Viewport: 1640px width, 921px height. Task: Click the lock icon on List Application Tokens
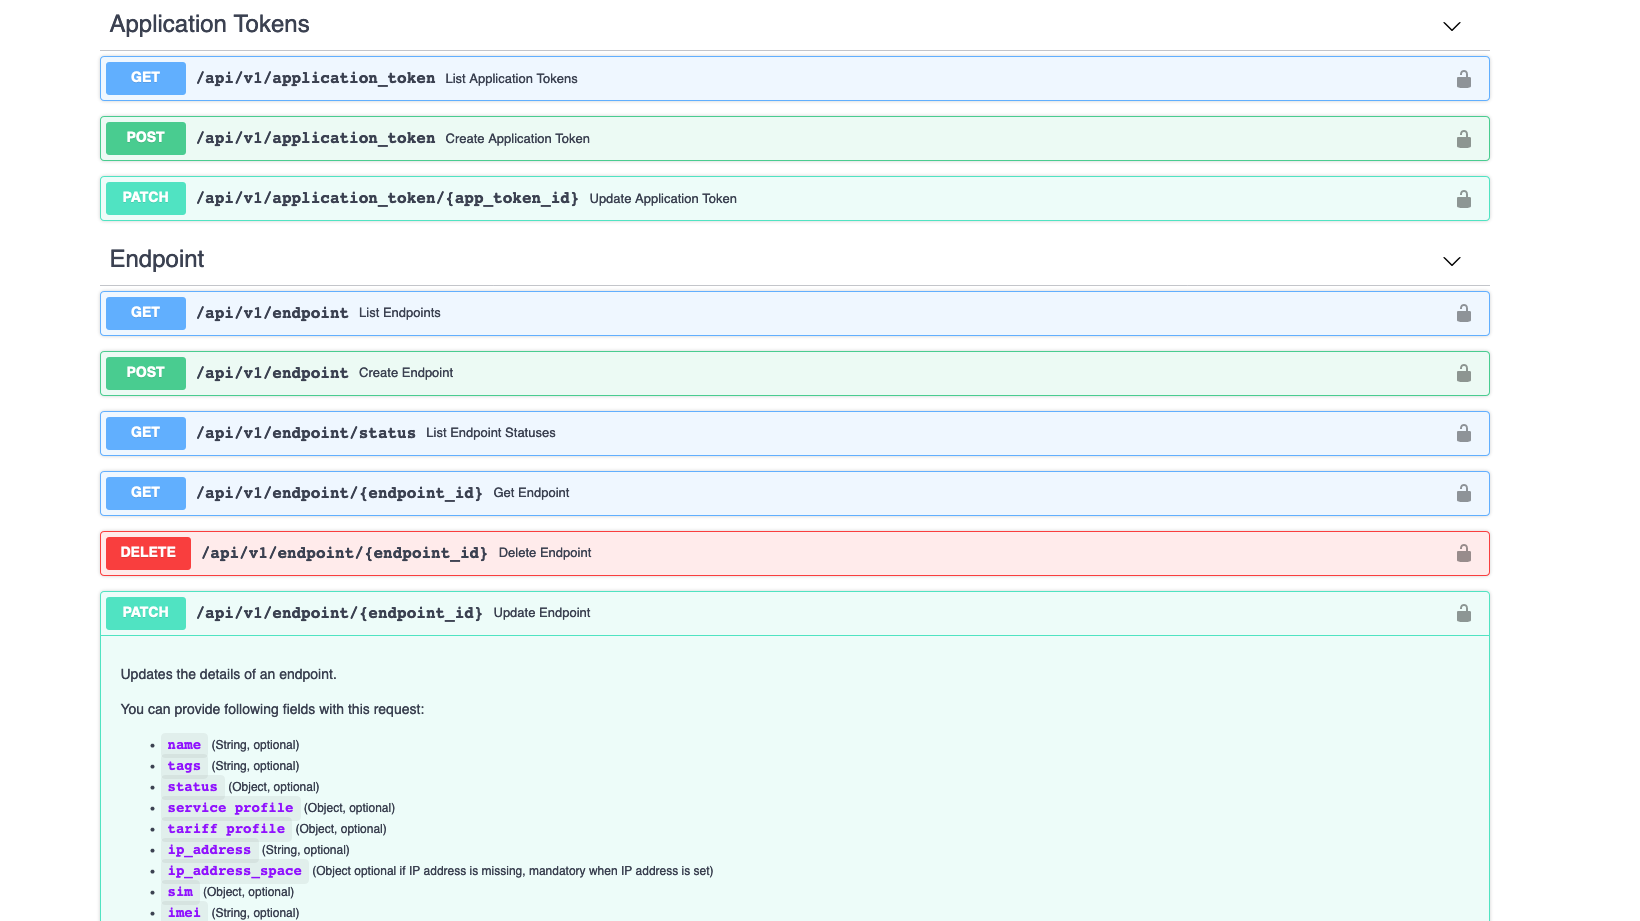1464,78
